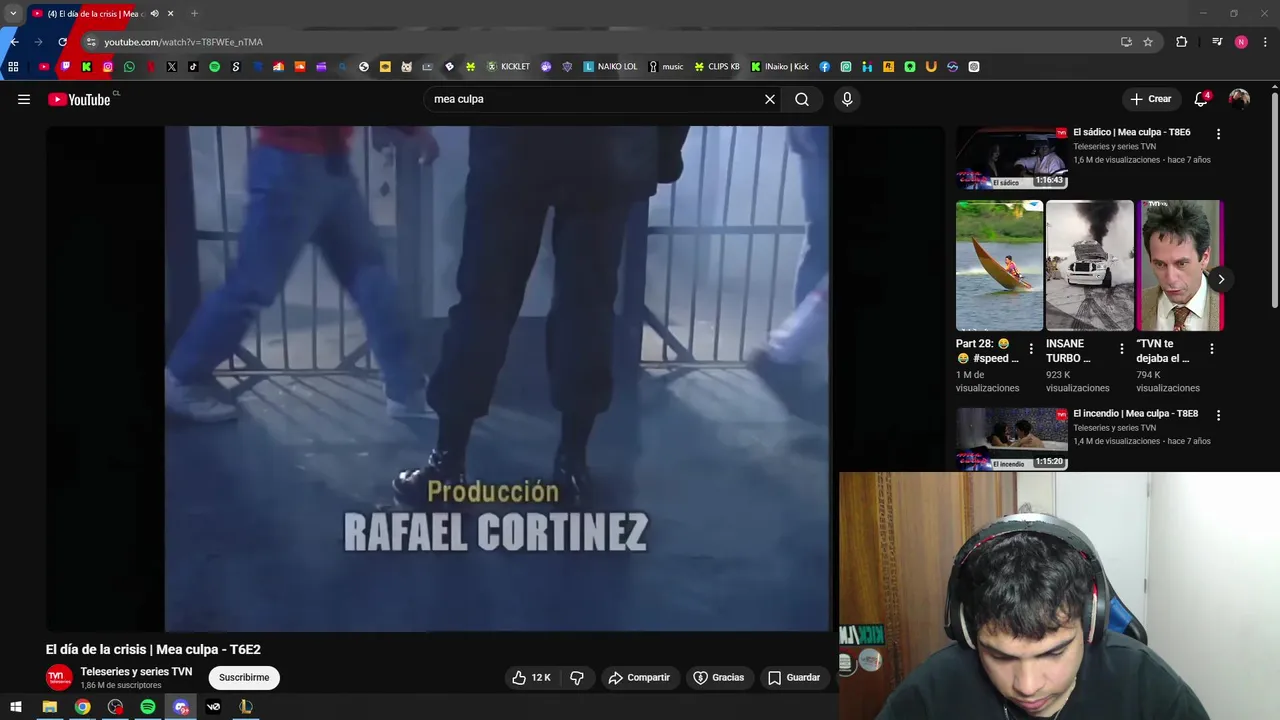The height and width of the screenshot is (720, 1280).
Task: Open the music bookmark
Action: click(x=666, y=67)
